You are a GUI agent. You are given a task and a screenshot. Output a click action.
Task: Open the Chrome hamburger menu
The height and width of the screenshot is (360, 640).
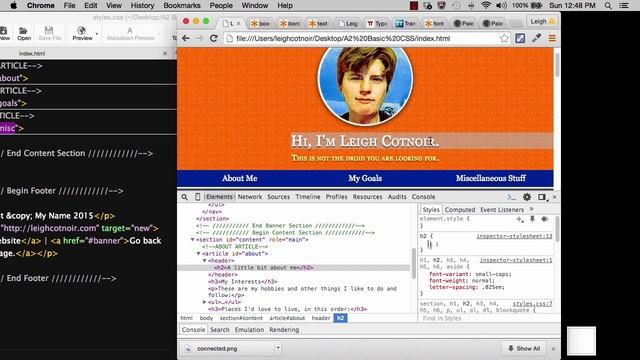552,38
